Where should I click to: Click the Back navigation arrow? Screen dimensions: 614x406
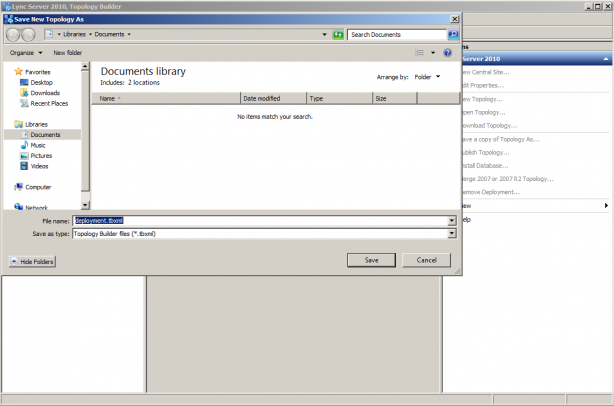pos(13,35)
